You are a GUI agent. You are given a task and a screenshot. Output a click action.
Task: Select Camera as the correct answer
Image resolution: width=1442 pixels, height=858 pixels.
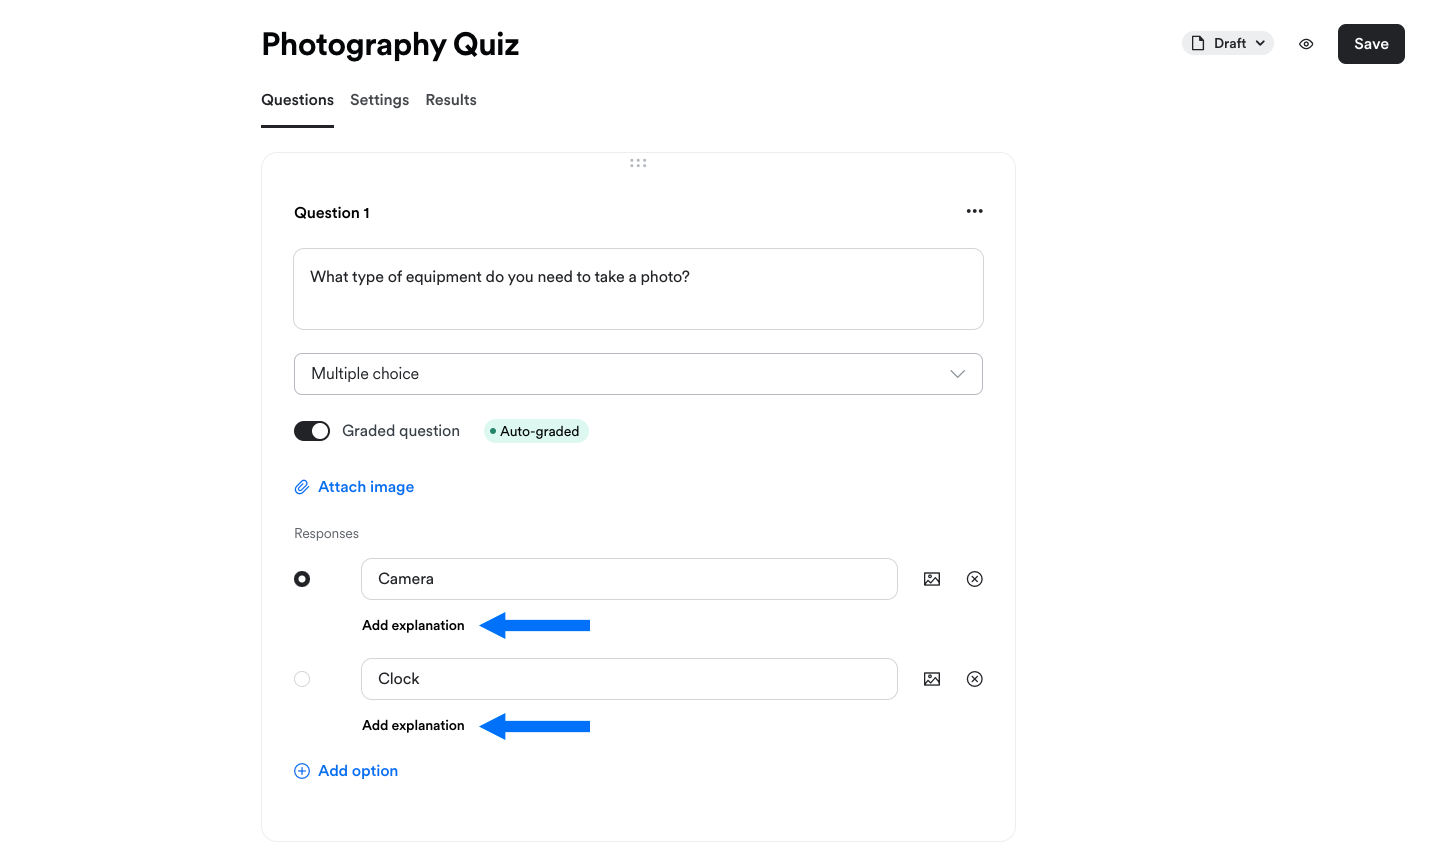(302, 579)
